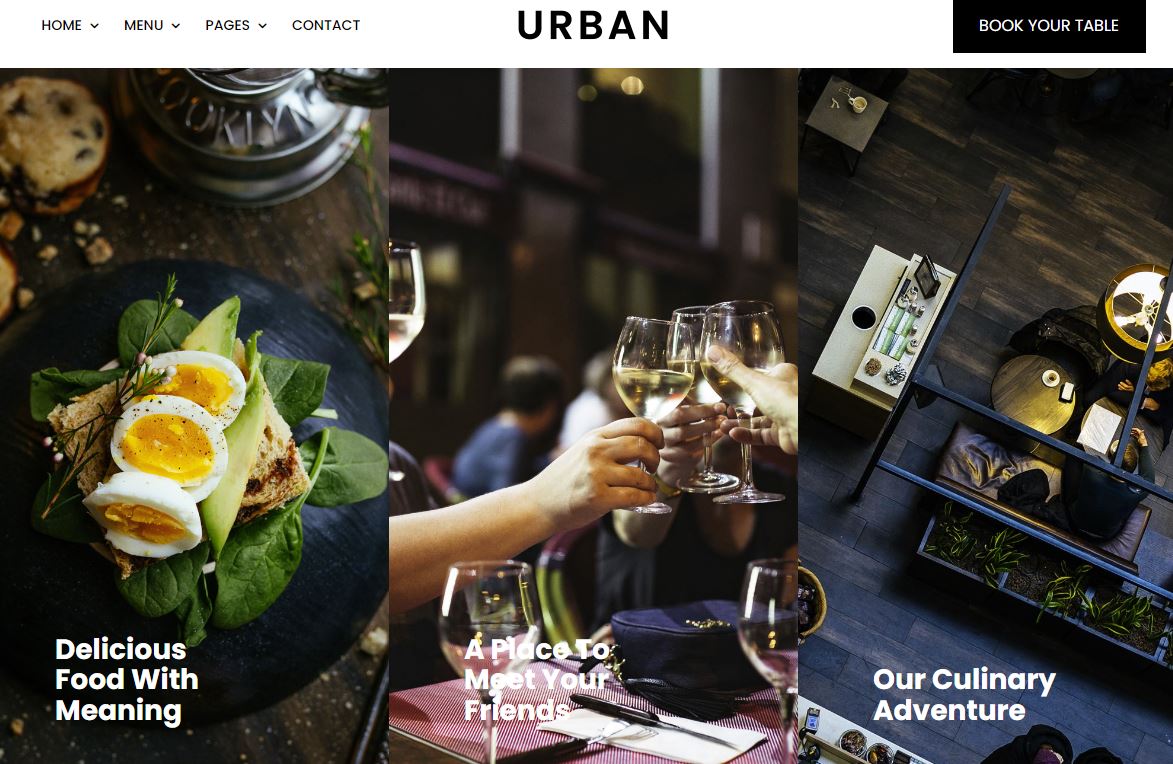Expand the chevron beside HOME

coord(94,26)
